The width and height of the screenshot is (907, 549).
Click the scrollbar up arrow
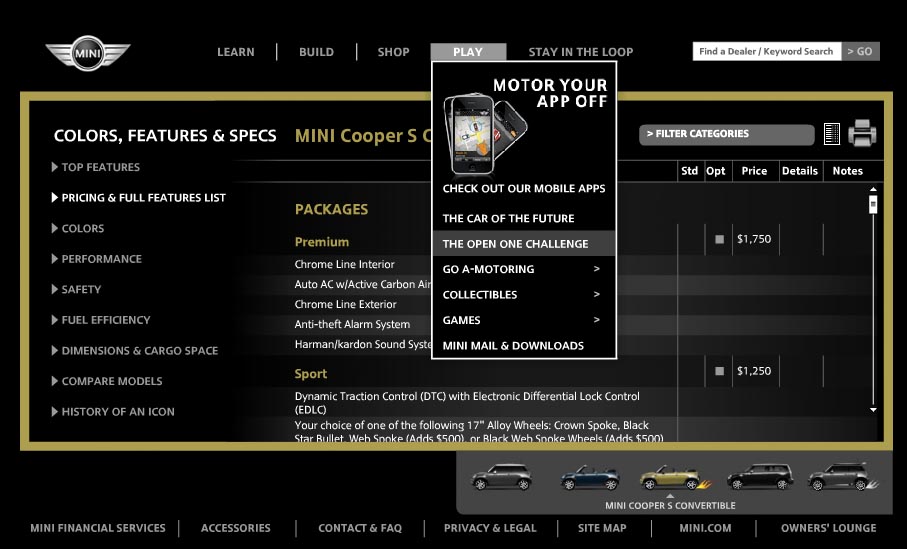[873, 189]
